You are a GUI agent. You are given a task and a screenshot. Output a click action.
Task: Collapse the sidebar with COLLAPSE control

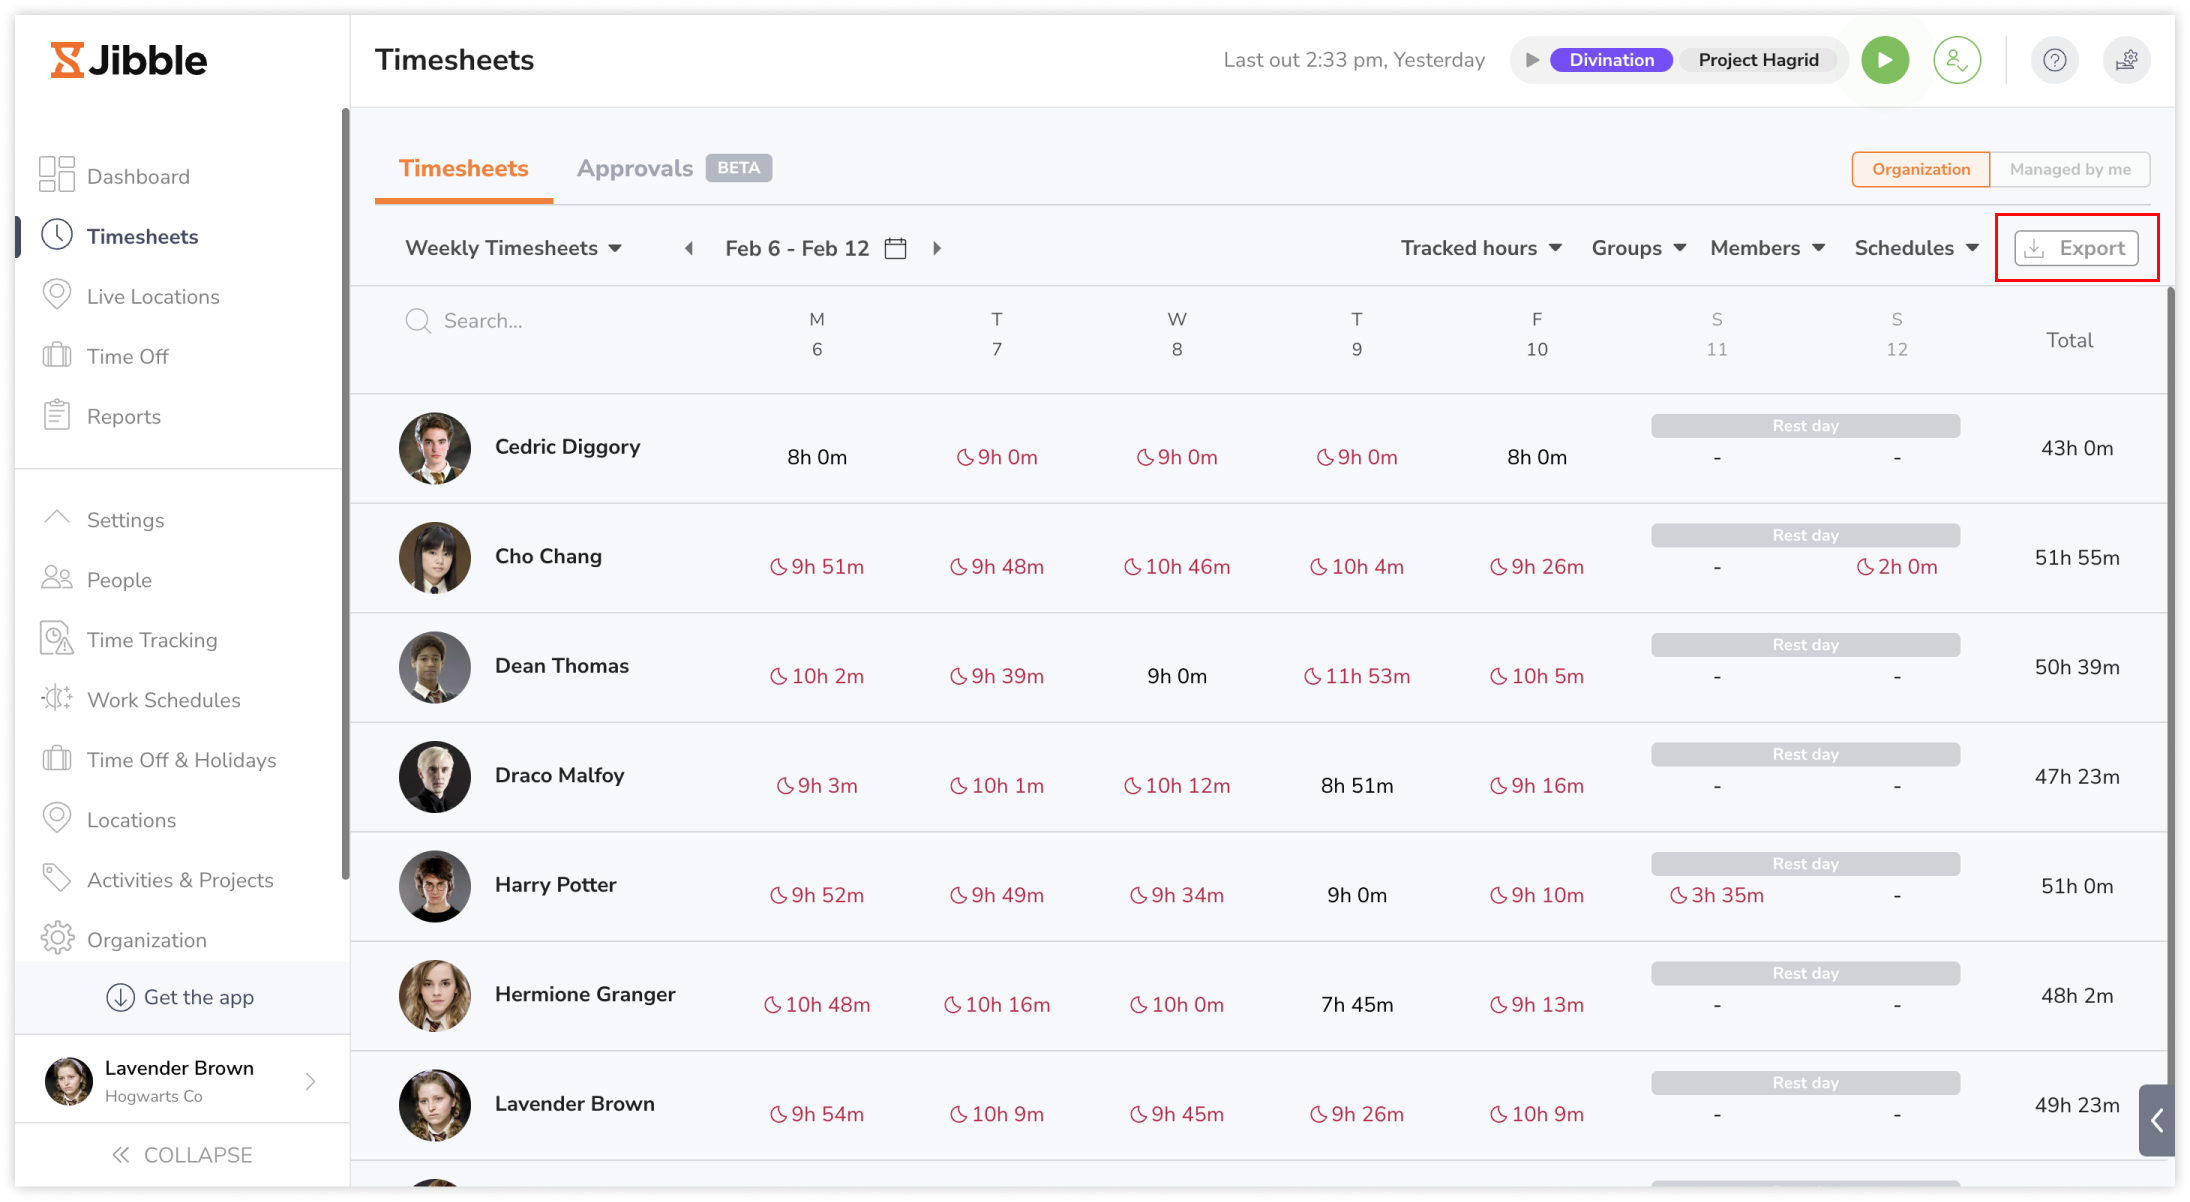click(182, 1154)
